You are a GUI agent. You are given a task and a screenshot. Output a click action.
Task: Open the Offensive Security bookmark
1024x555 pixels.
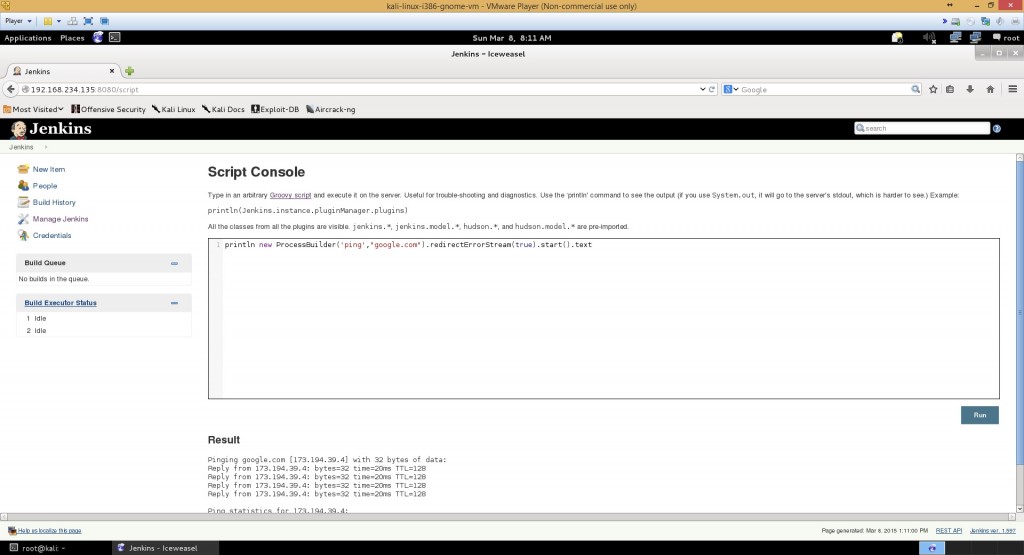108,109
